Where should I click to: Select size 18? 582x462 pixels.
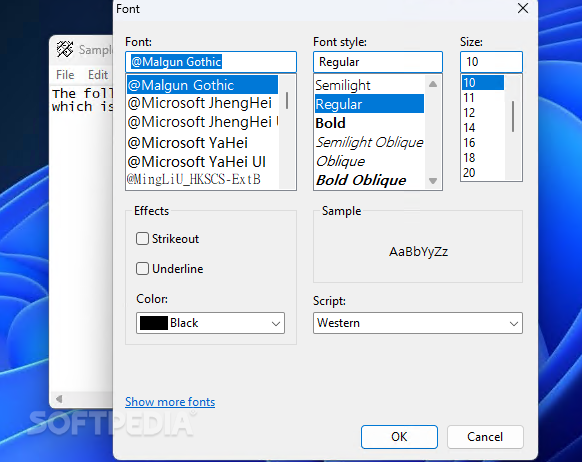[x=483, y=158]
